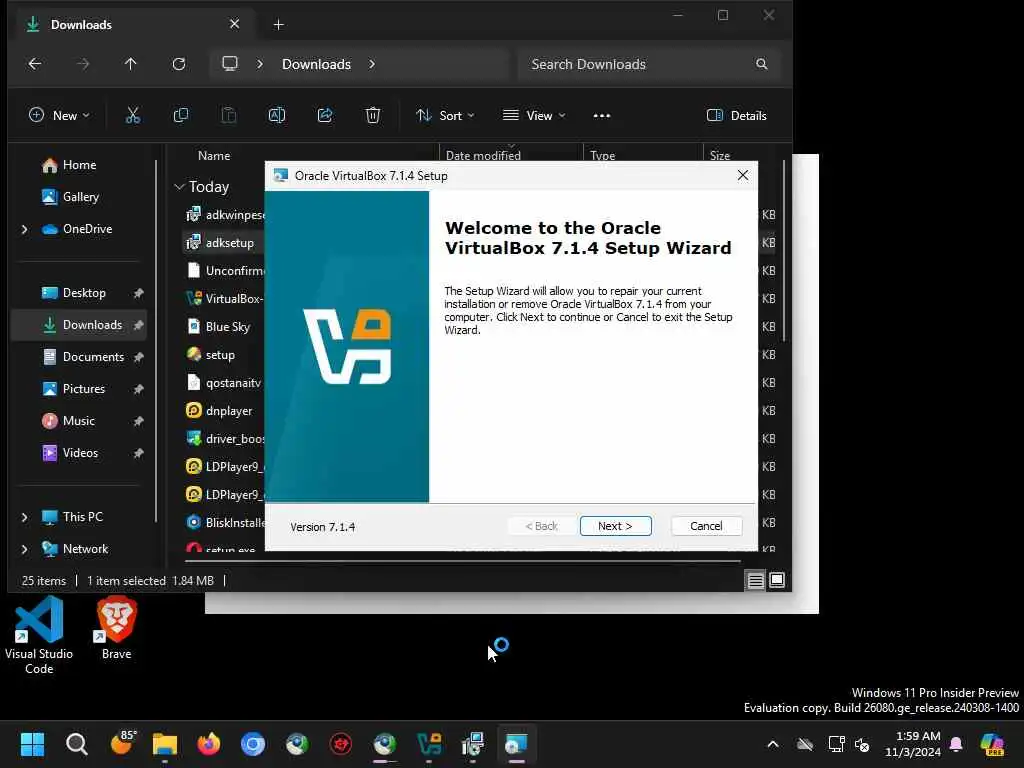Open Copilot Preview in the taskbar

point(993,744)
